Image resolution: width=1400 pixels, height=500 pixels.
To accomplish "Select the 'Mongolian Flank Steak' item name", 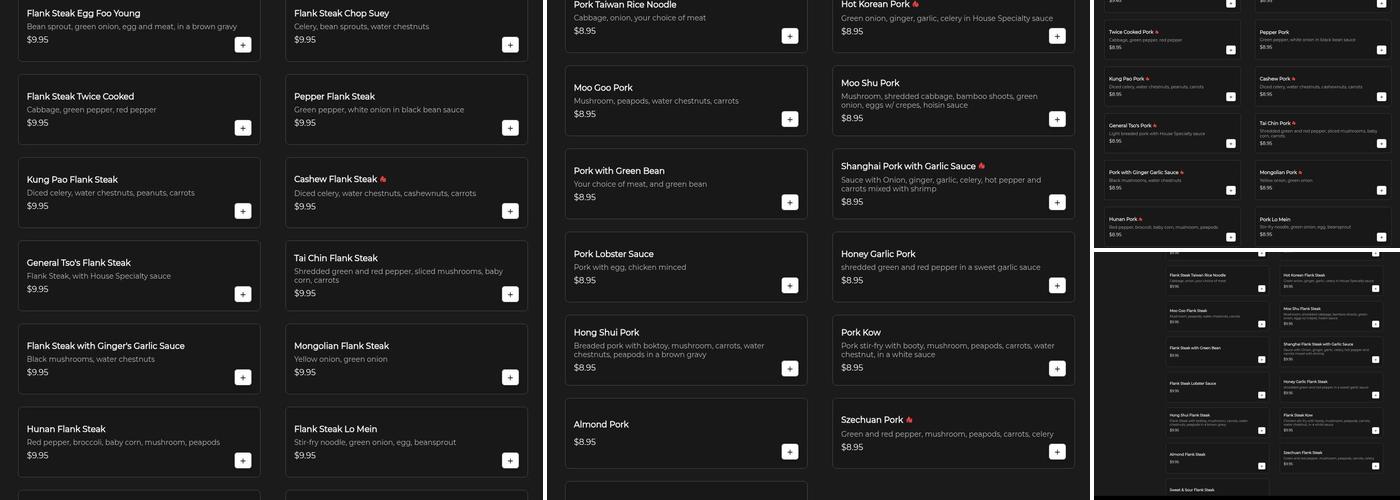I will [x=341, y=346].
